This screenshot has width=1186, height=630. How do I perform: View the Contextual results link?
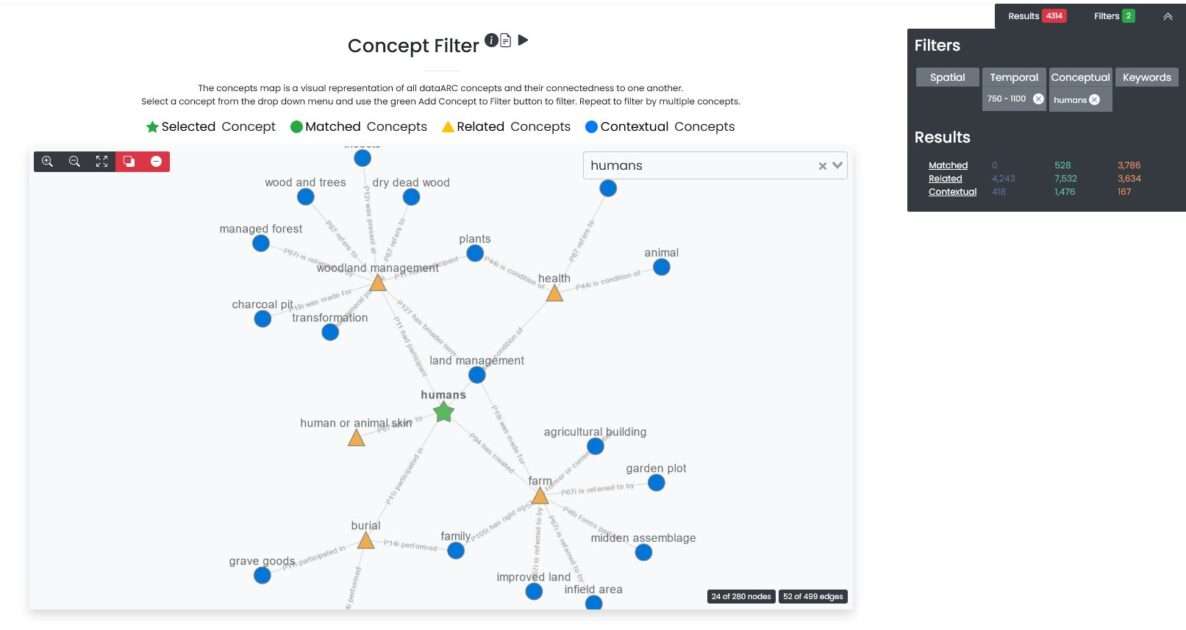pos(951,191)
